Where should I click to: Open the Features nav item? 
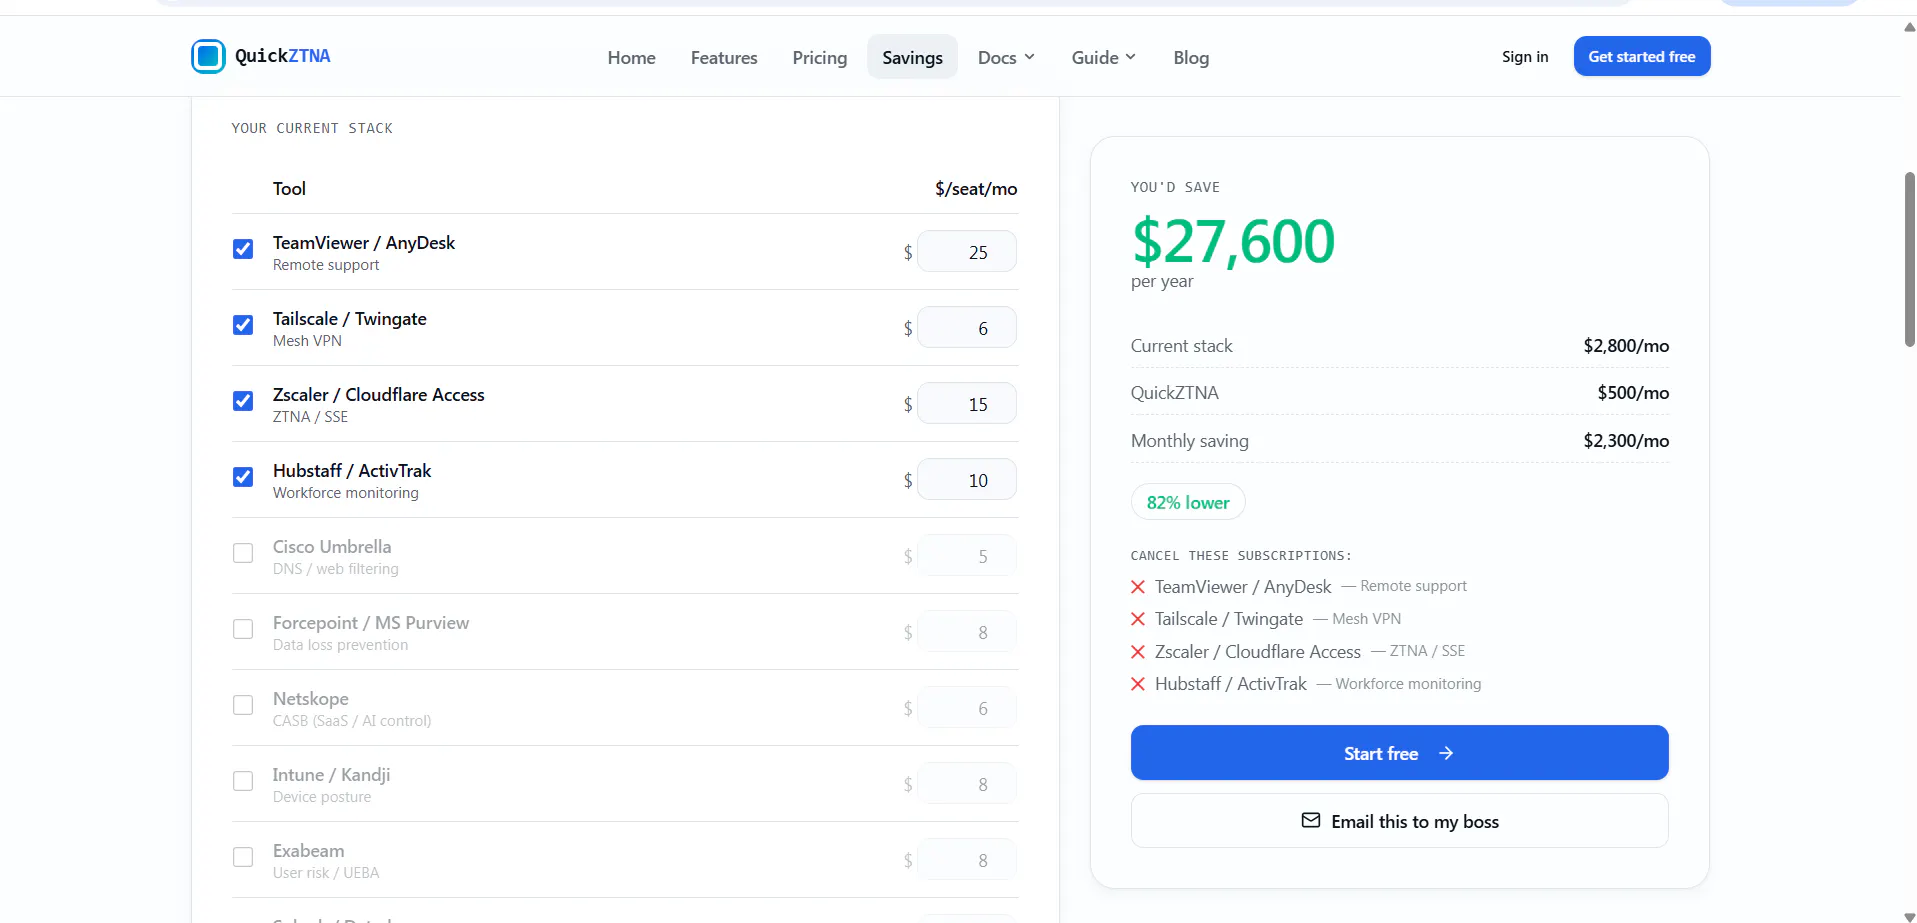click(724, 57)
